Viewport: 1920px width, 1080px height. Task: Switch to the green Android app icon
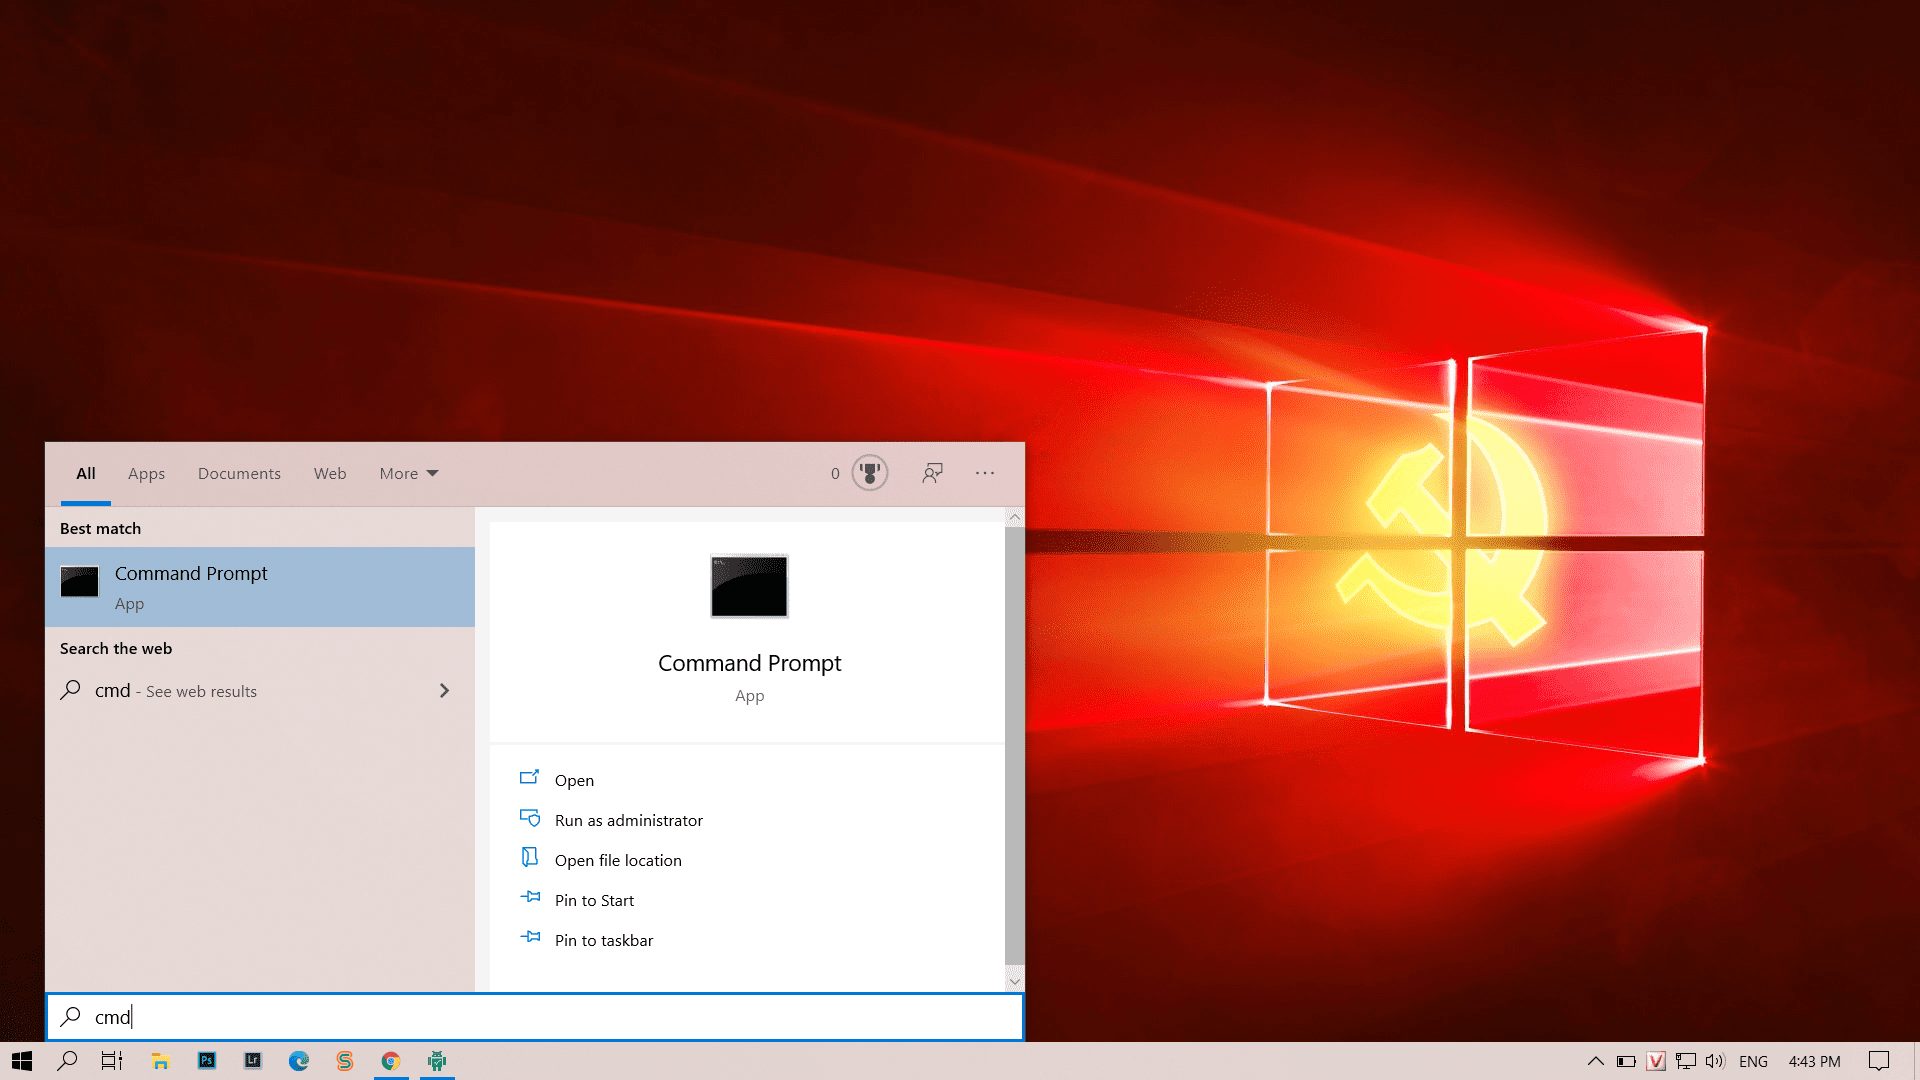coord(437,1061)
